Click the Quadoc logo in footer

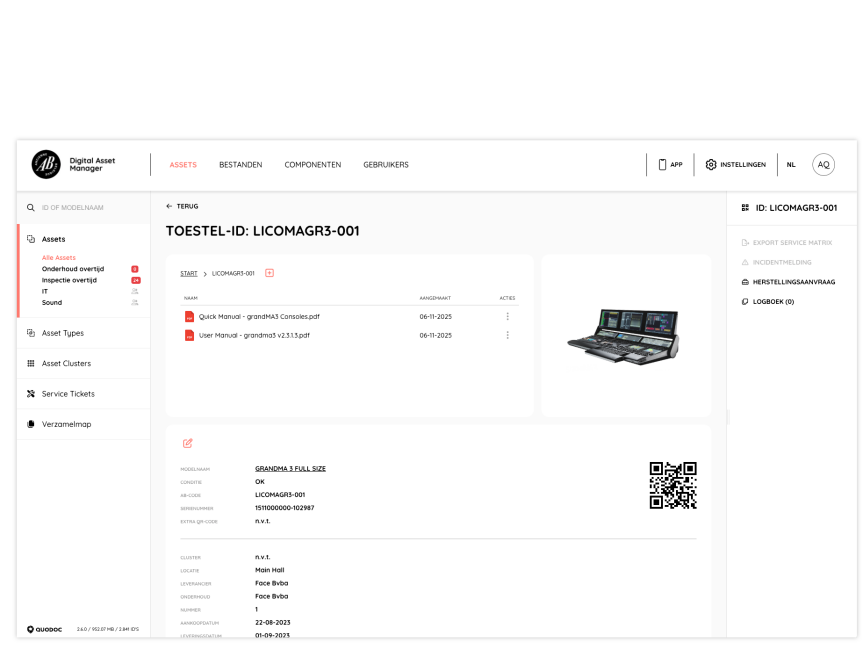pyautogui.click(x=45, y=629)
